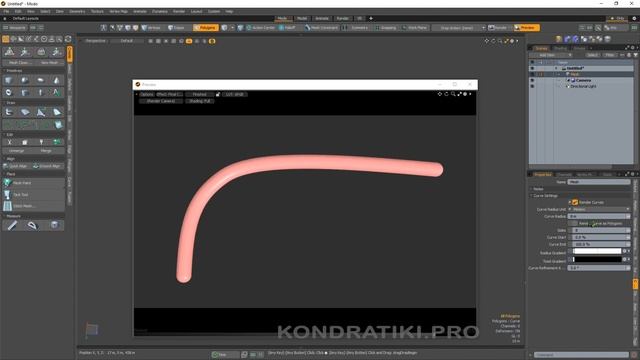Select the Directional Light item
The width and height of the screenshot is (640, 360).
(x=583, y=86)
